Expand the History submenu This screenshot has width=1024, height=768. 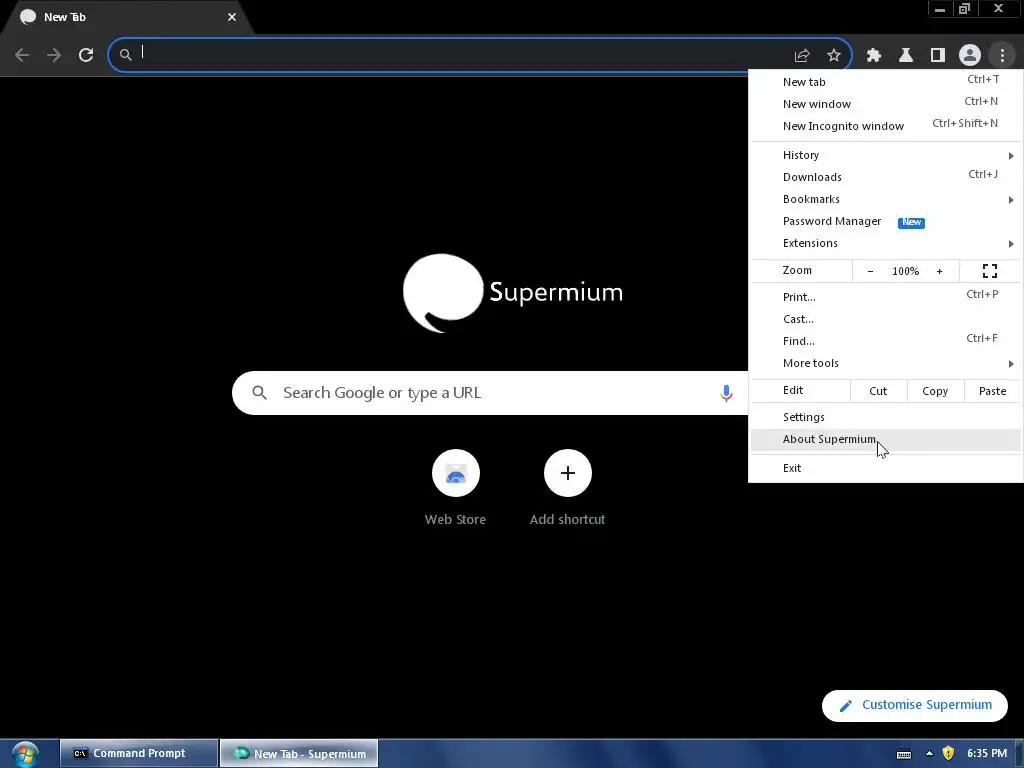click(x=886, y=155)
